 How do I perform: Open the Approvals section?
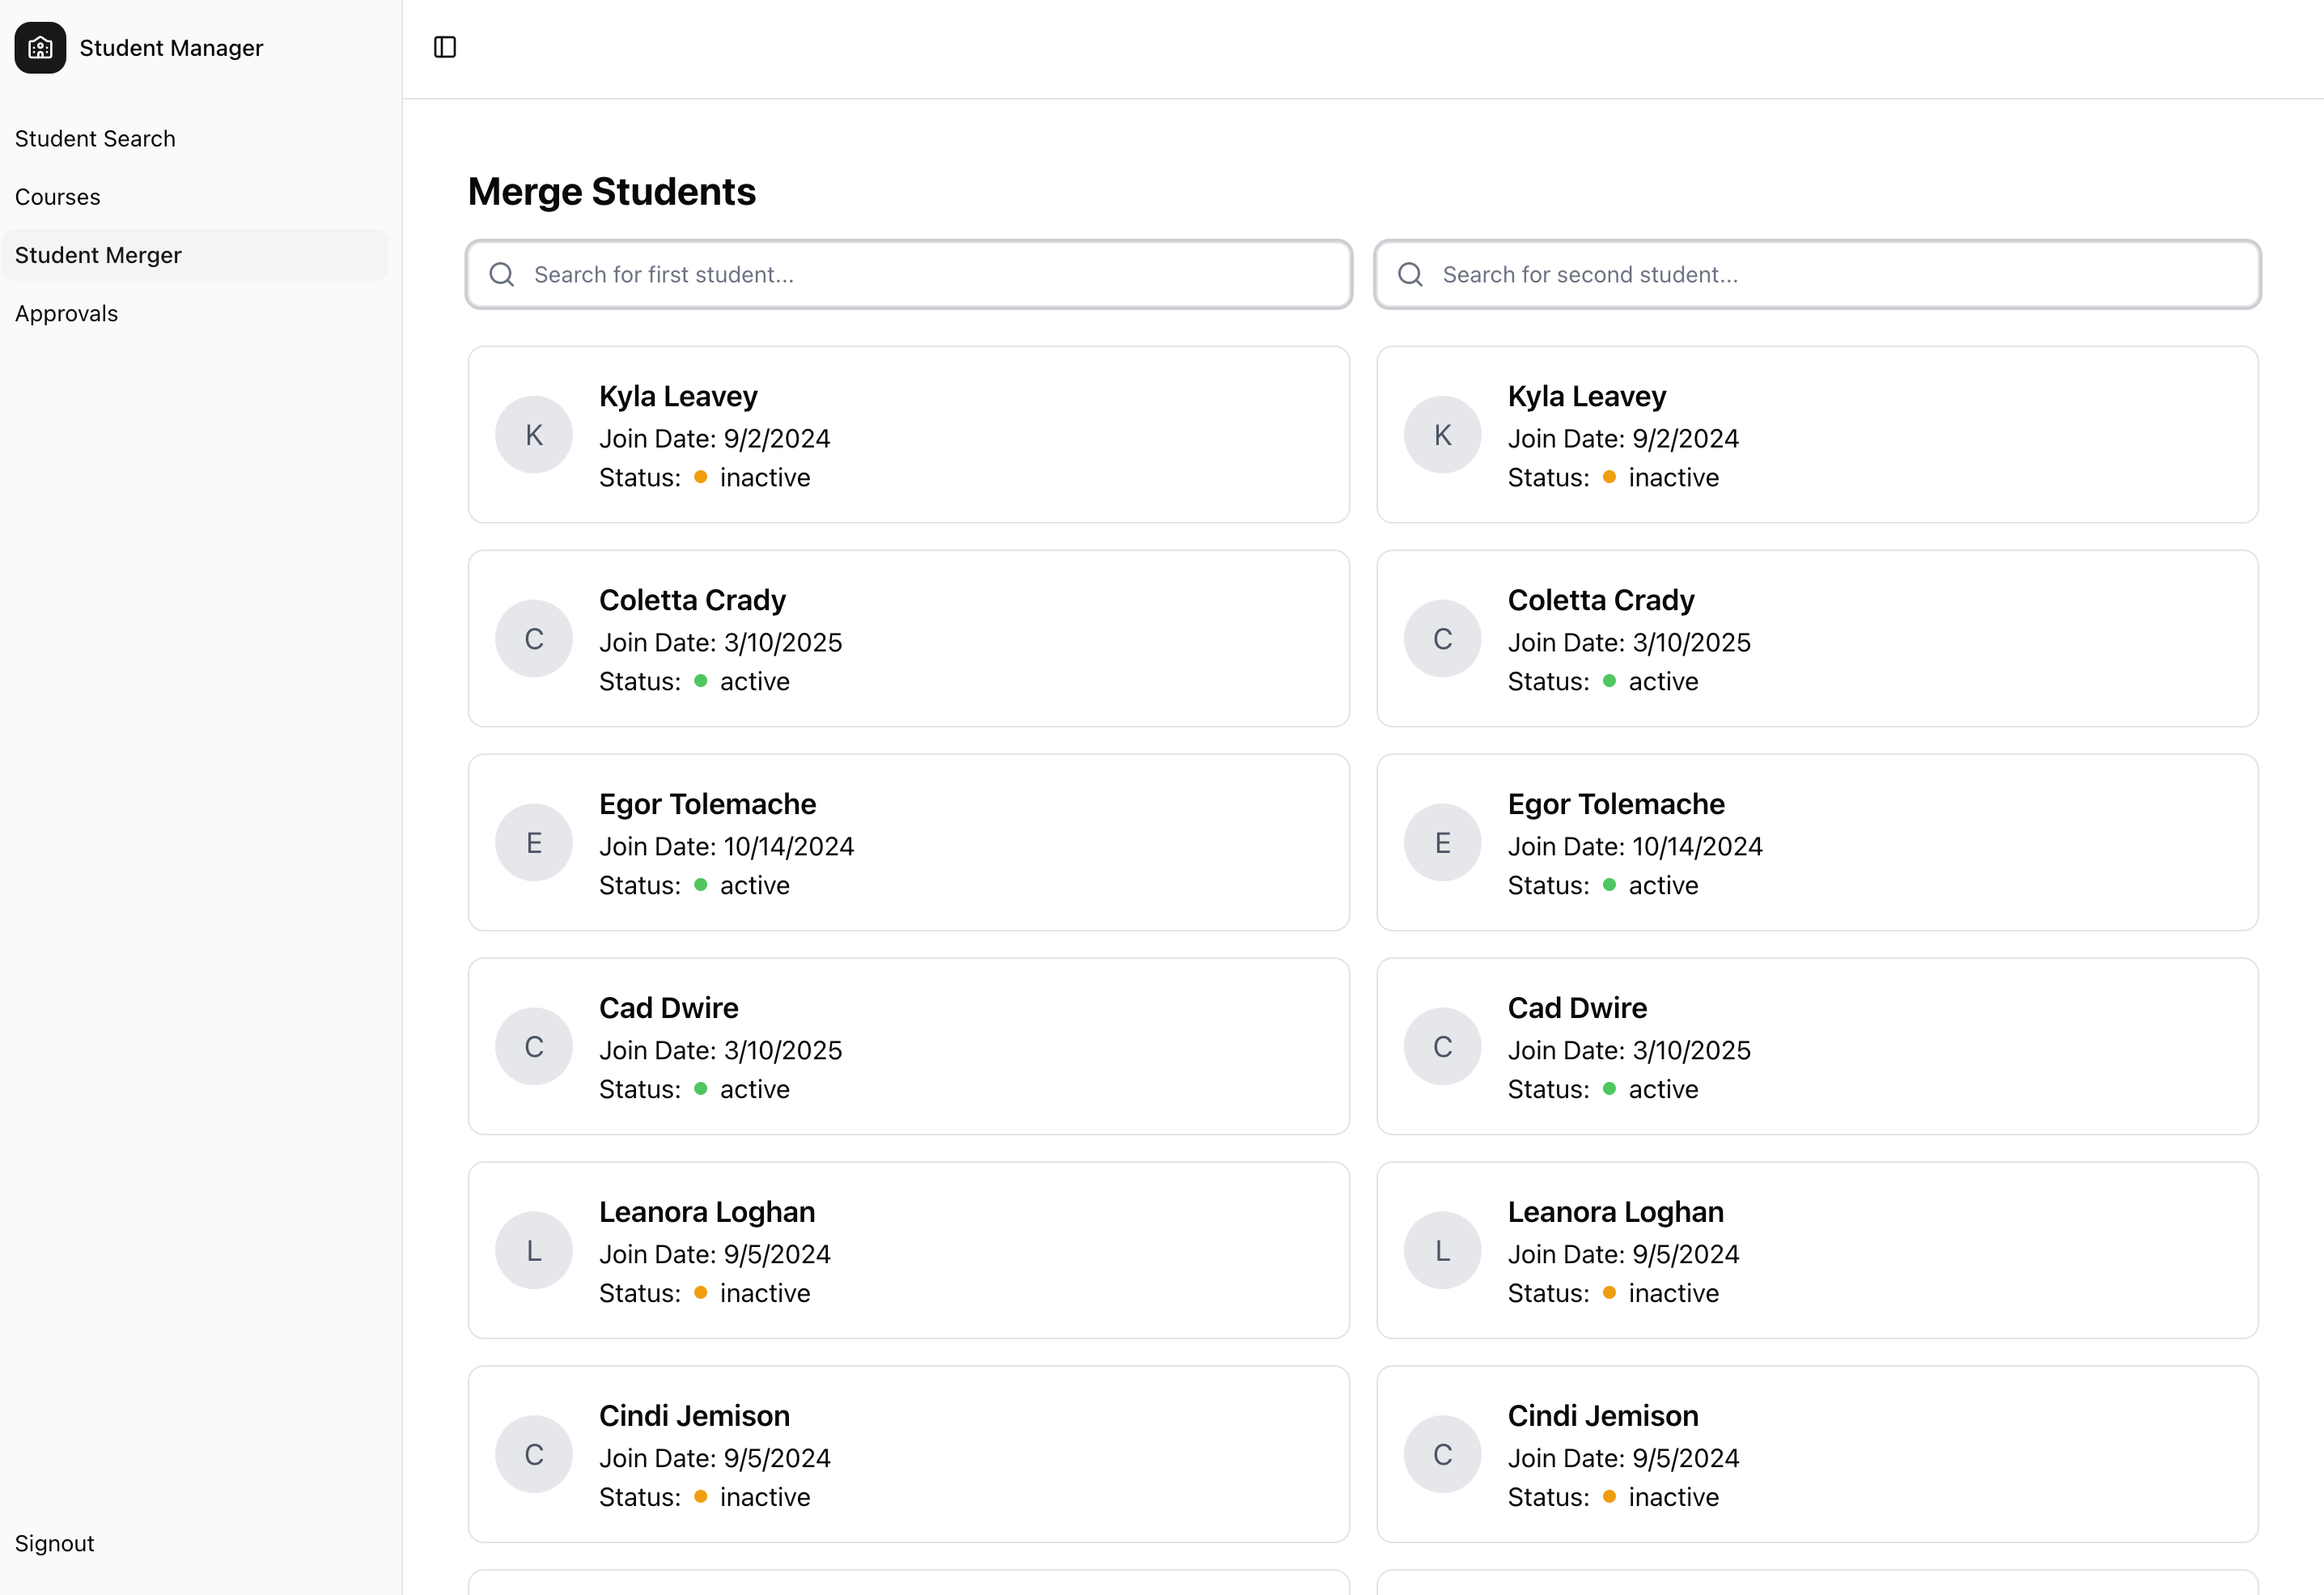[x=66, y=313]
